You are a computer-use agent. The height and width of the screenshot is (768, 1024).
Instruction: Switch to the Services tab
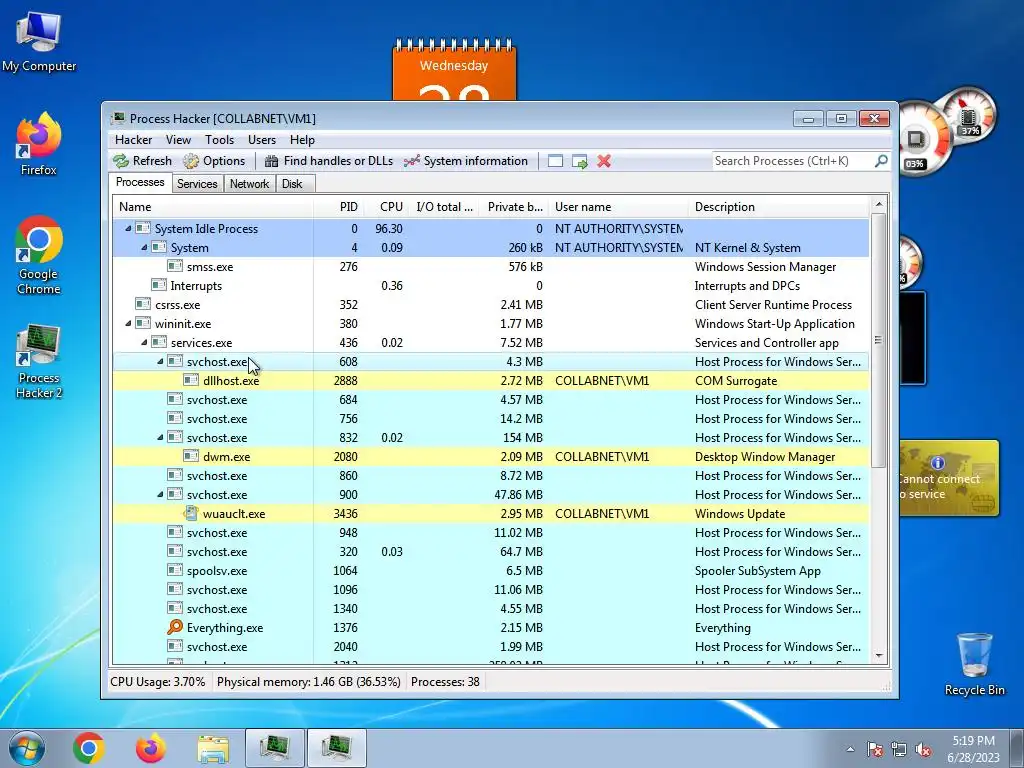click(197, 184)
